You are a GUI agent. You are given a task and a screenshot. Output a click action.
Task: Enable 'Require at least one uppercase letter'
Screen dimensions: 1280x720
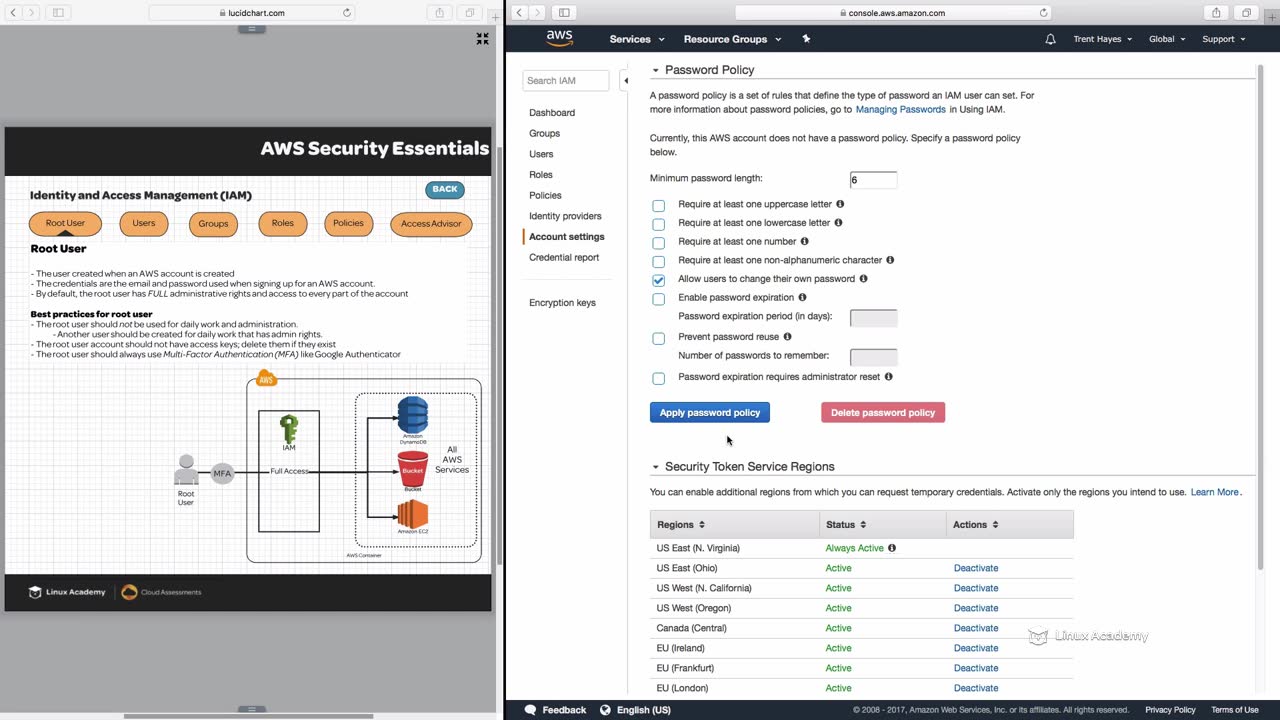click(658, 205)
